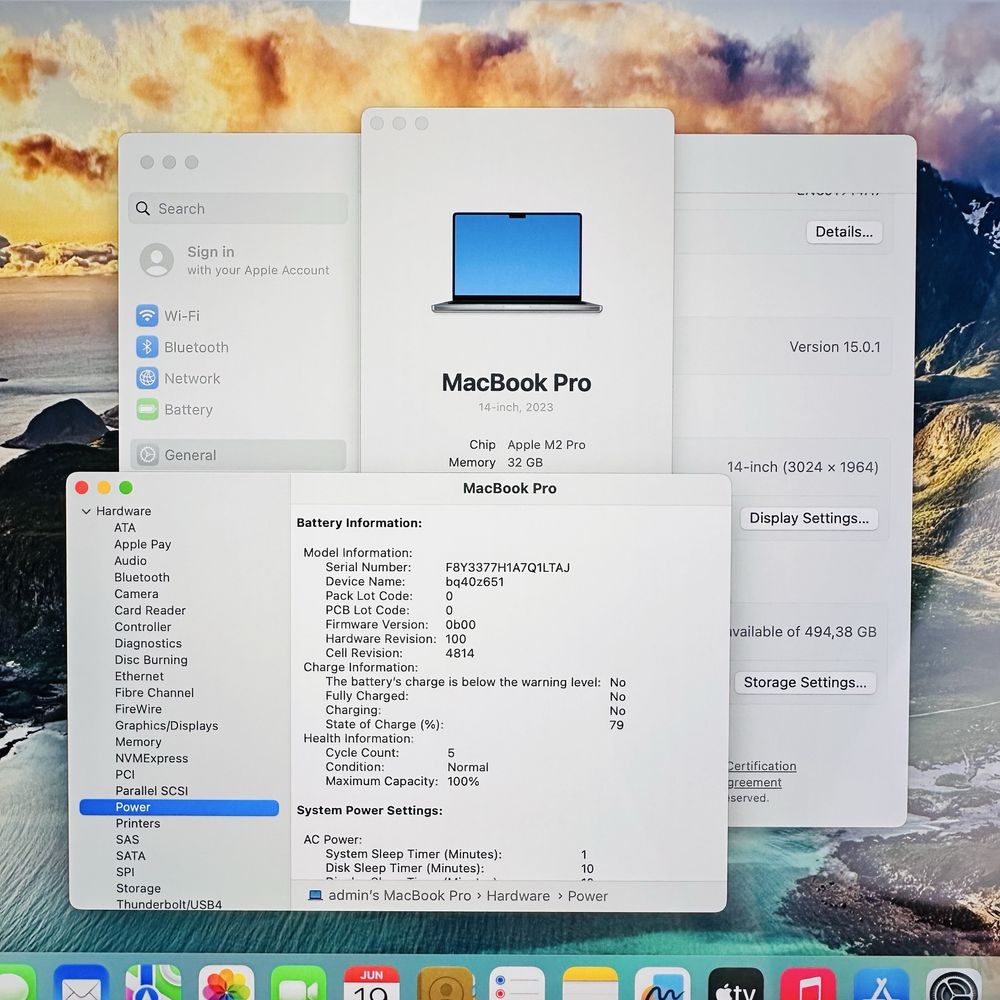The image size is (1000, 1000).
Task: Select ATA in the Hardware list
Action: point(124,527)
